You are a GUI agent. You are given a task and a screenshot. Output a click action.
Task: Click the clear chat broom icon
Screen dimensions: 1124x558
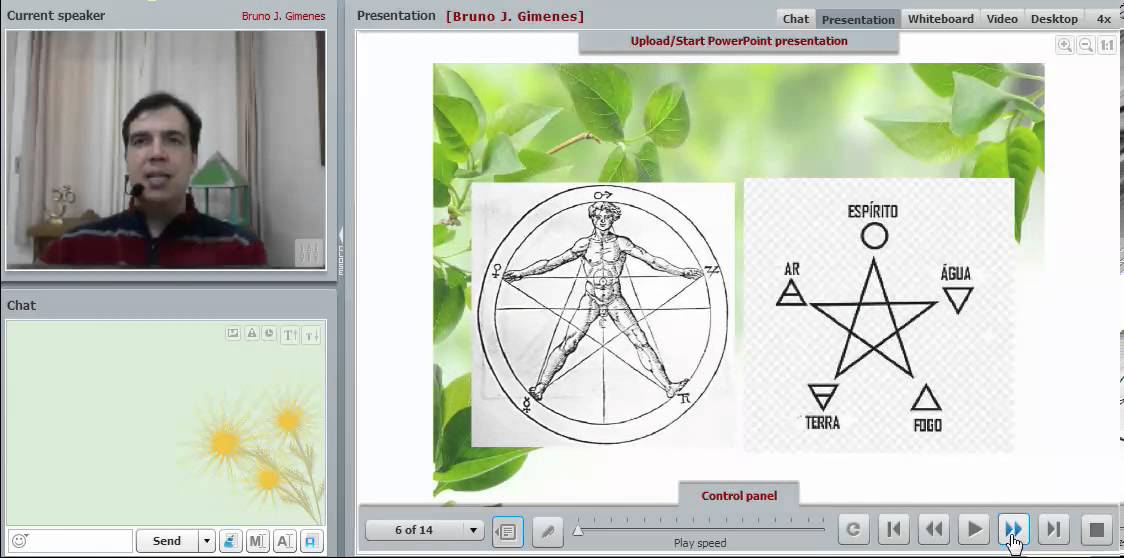[x=230, y=541]
